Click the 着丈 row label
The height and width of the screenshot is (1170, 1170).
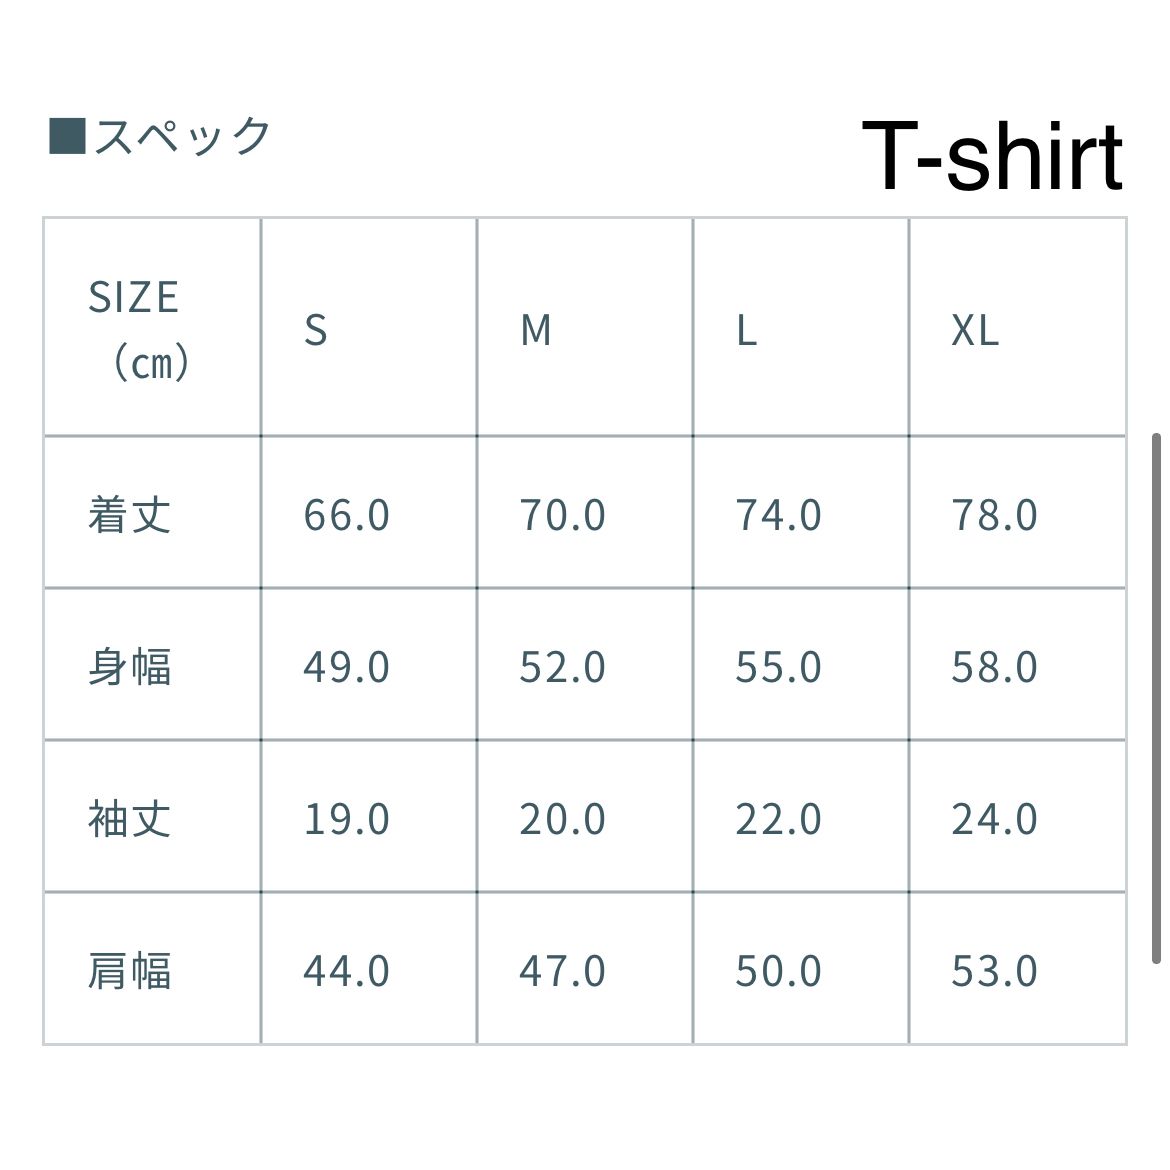click(130, 515)
